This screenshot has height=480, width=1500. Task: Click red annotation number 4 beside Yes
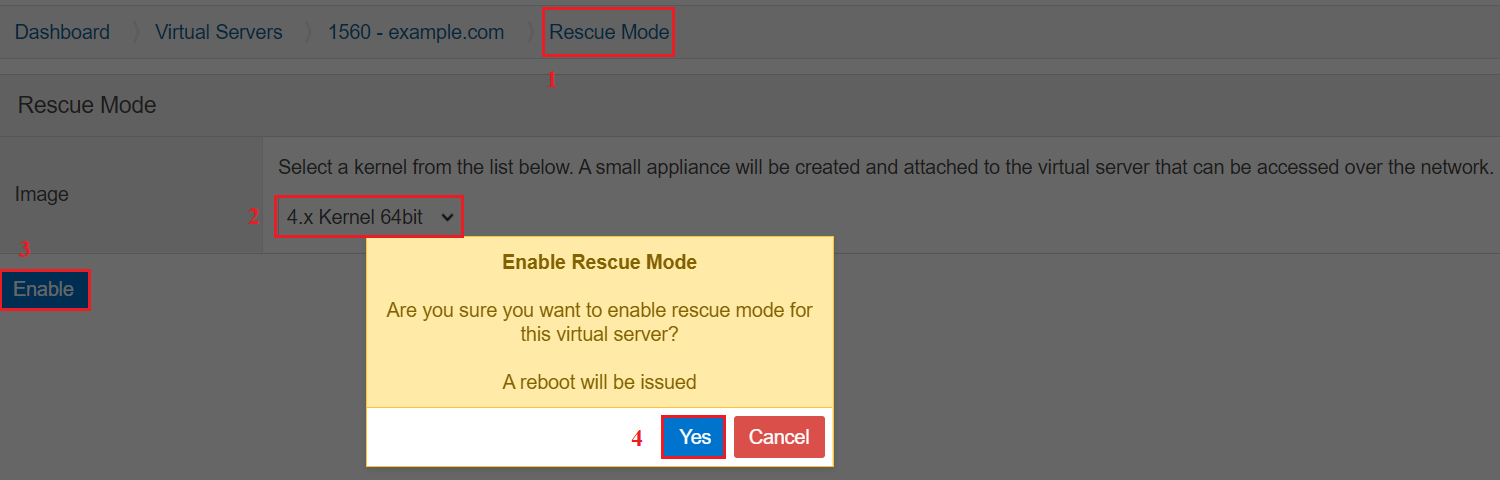[x=636, y=438]
